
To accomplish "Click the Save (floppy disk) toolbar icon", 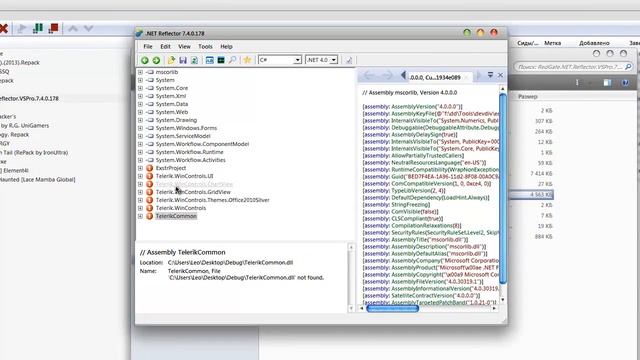I will click(x=182, y=60).
